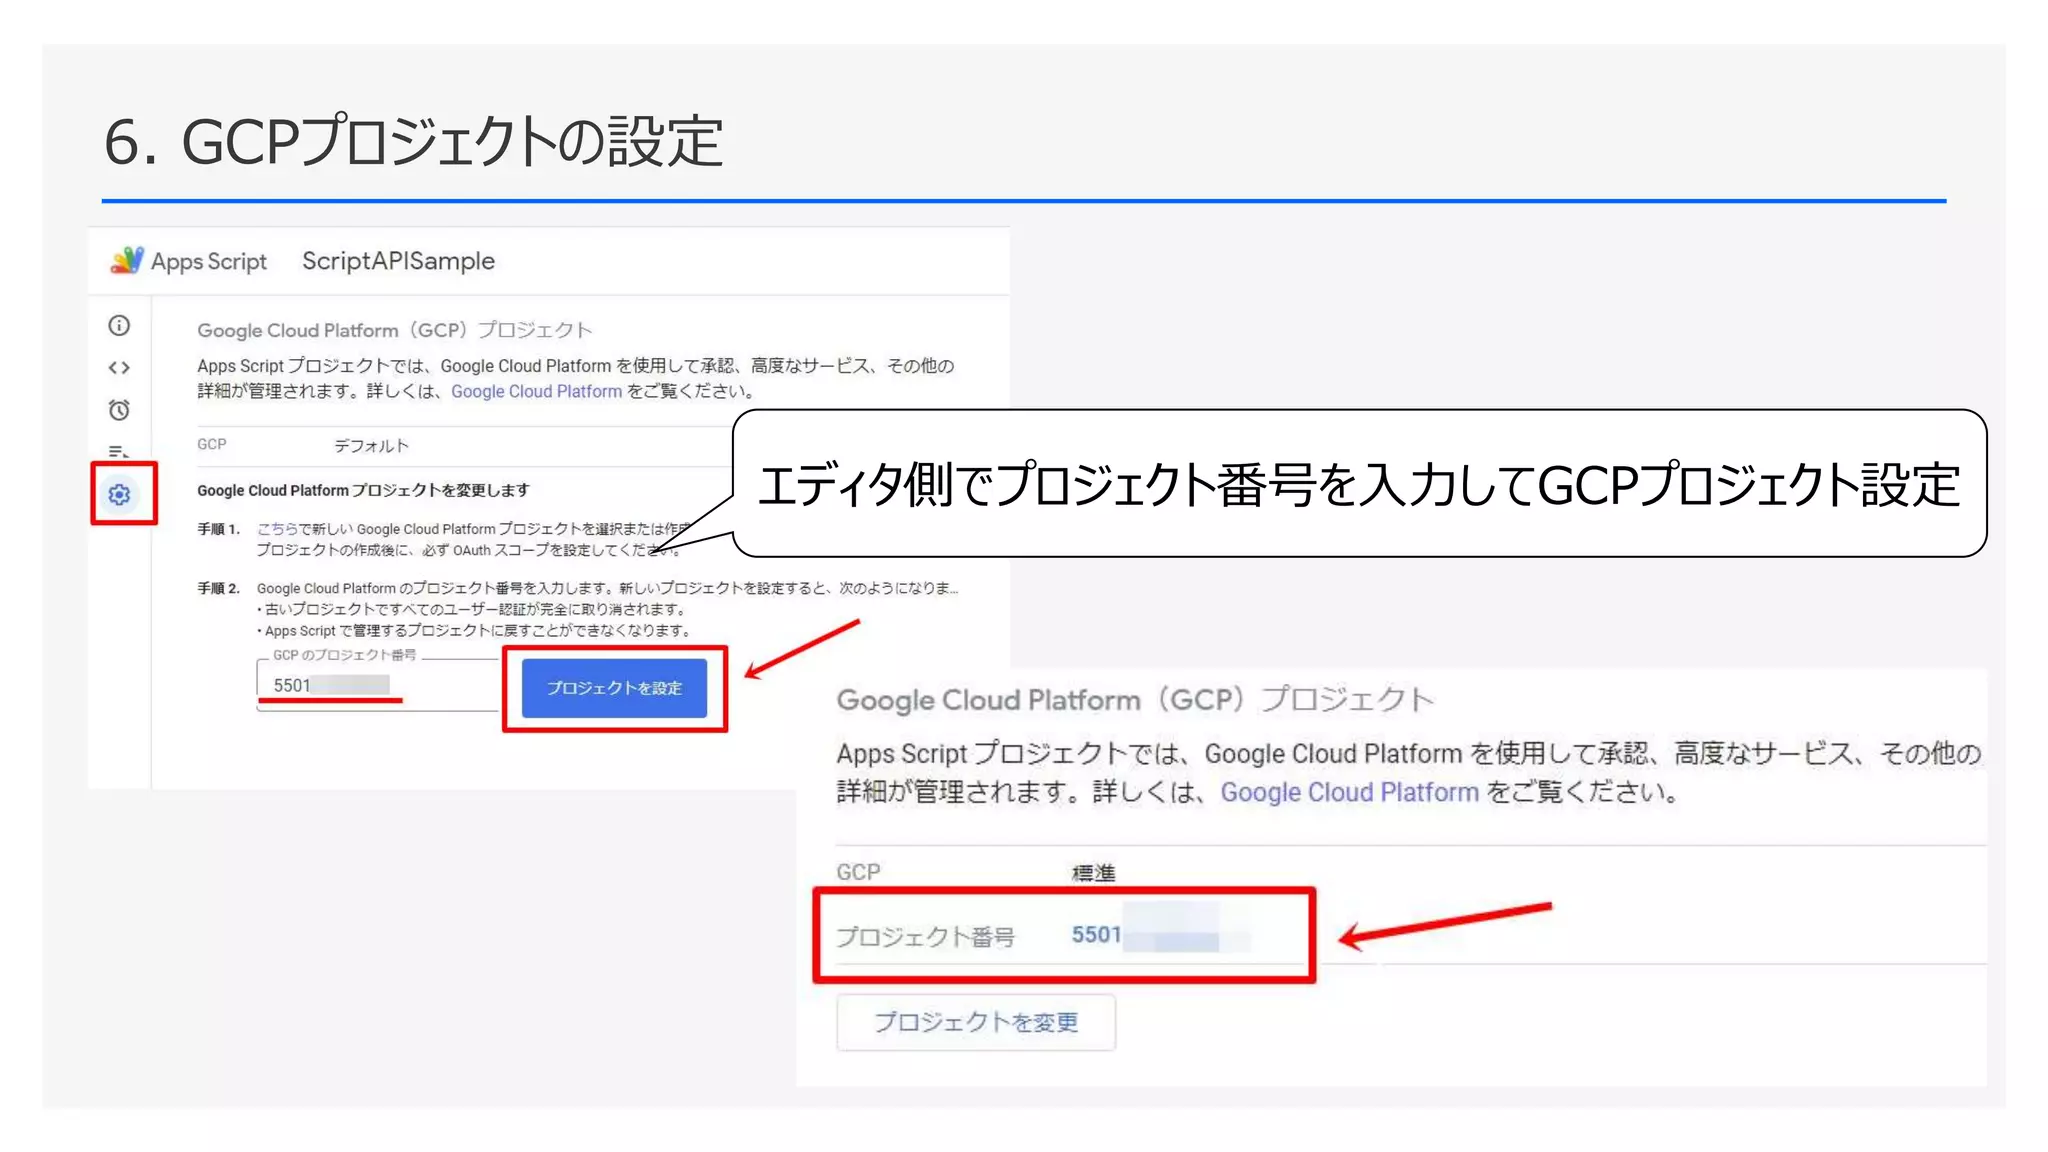Click the ScriptAPISample project title
Image resolution: width=2048 pixels, height=1152 pixels.
[x=398, y=261]
